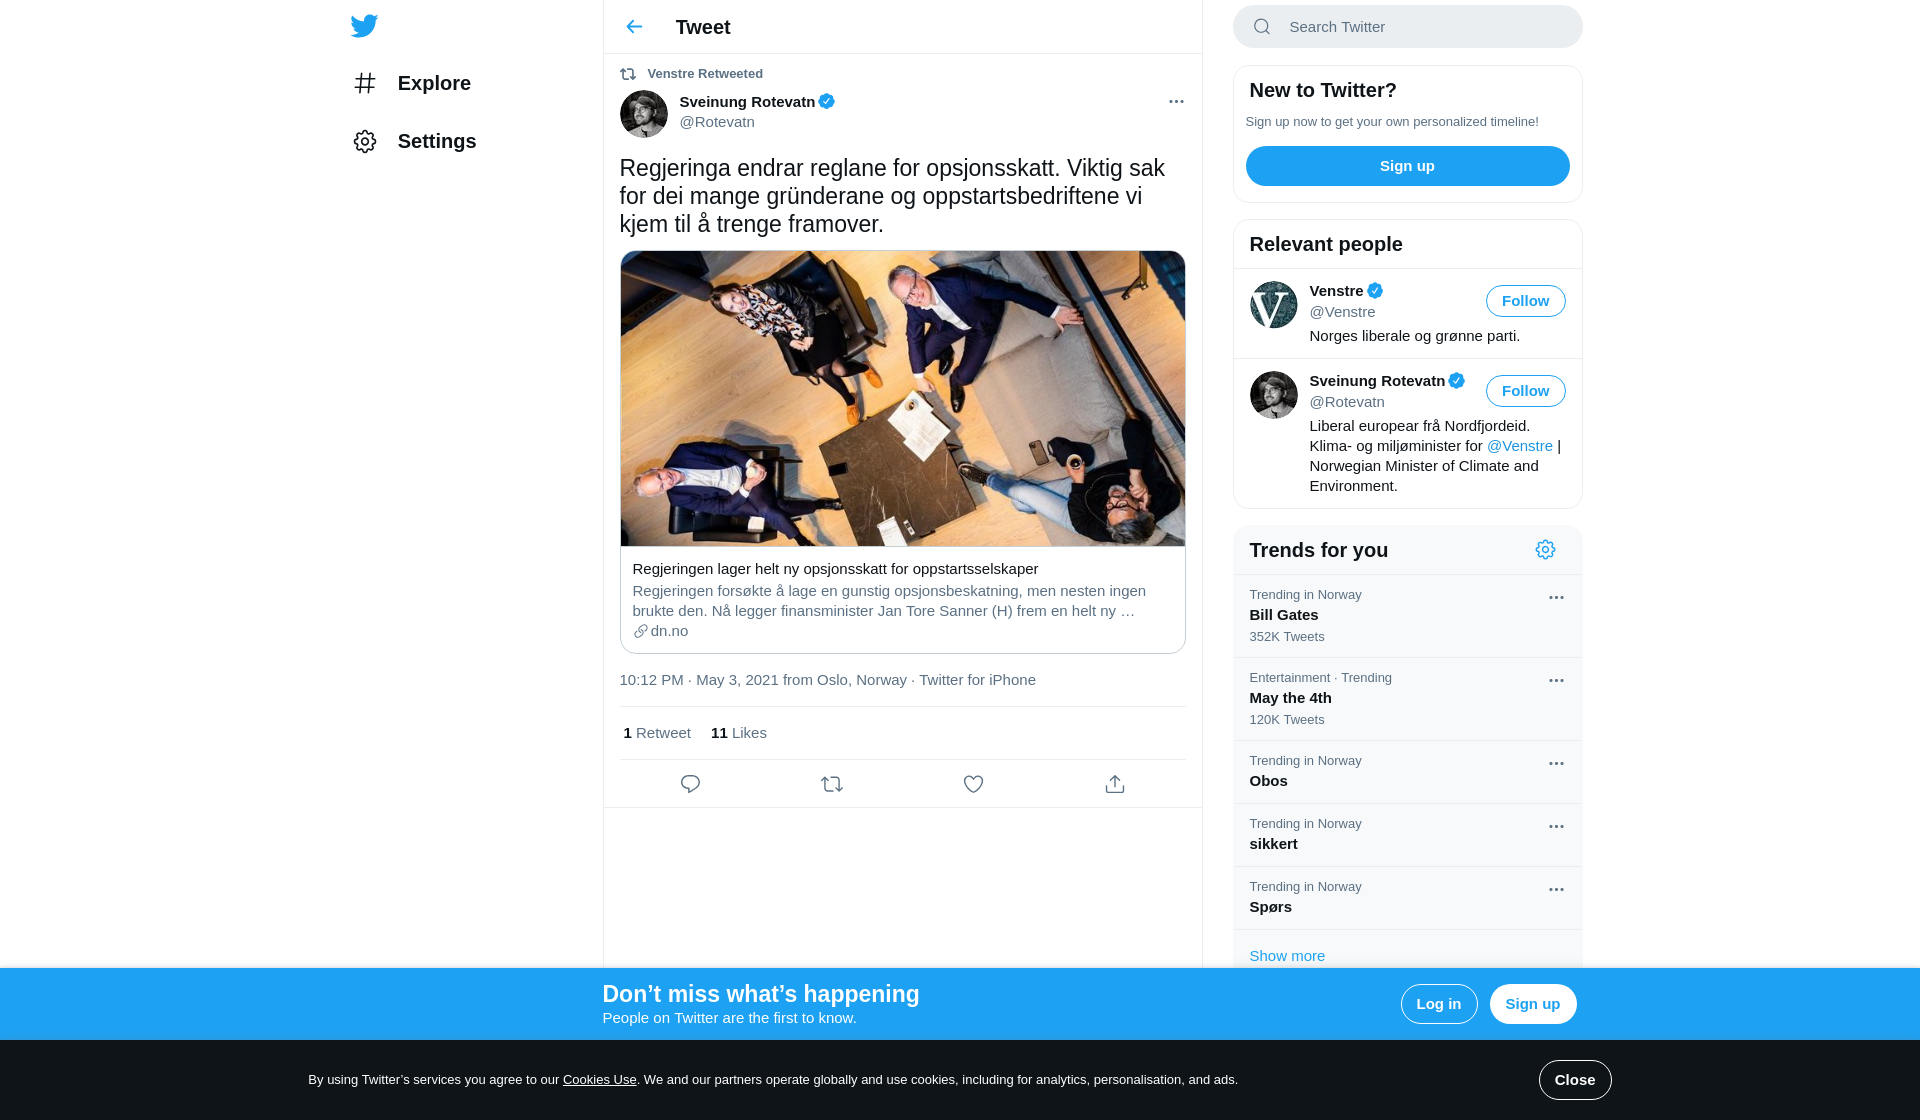Click Sveinung Rotevatn's avatar in the tweet

click(644, 114)
